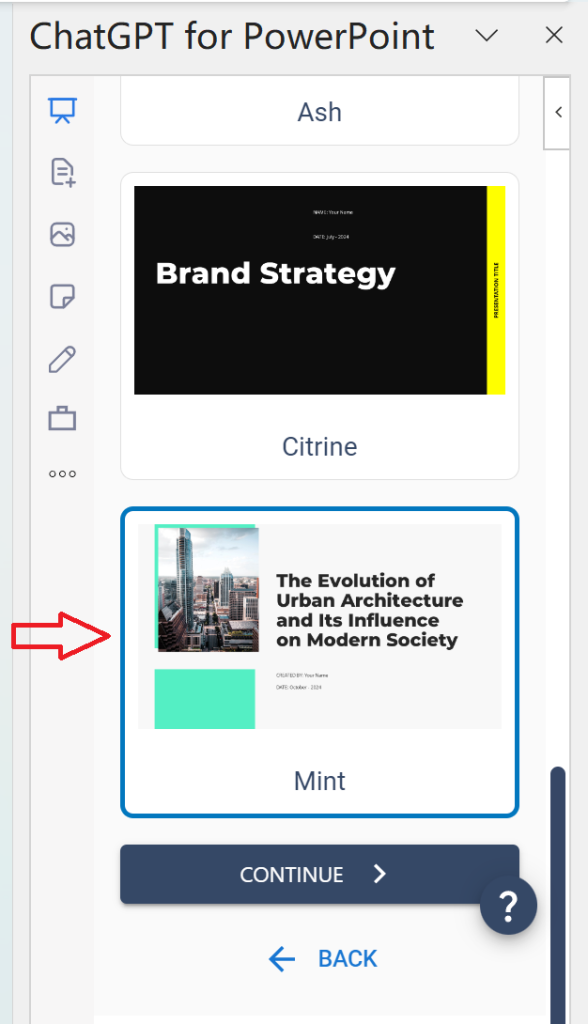
Task: Click the sticky note sidebar icon
Action: tap(63, 296)
